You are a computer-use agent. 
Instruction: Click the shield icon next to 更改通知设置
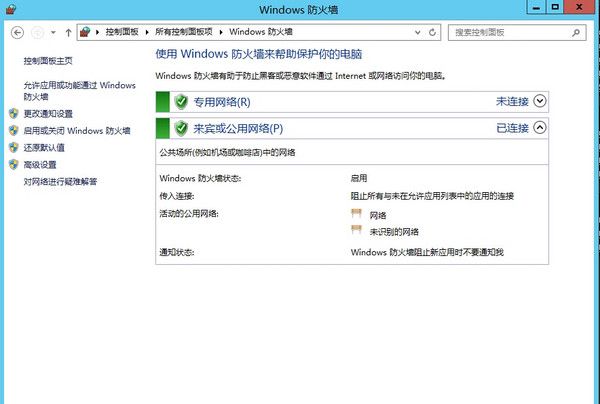(x=13, y=113)
